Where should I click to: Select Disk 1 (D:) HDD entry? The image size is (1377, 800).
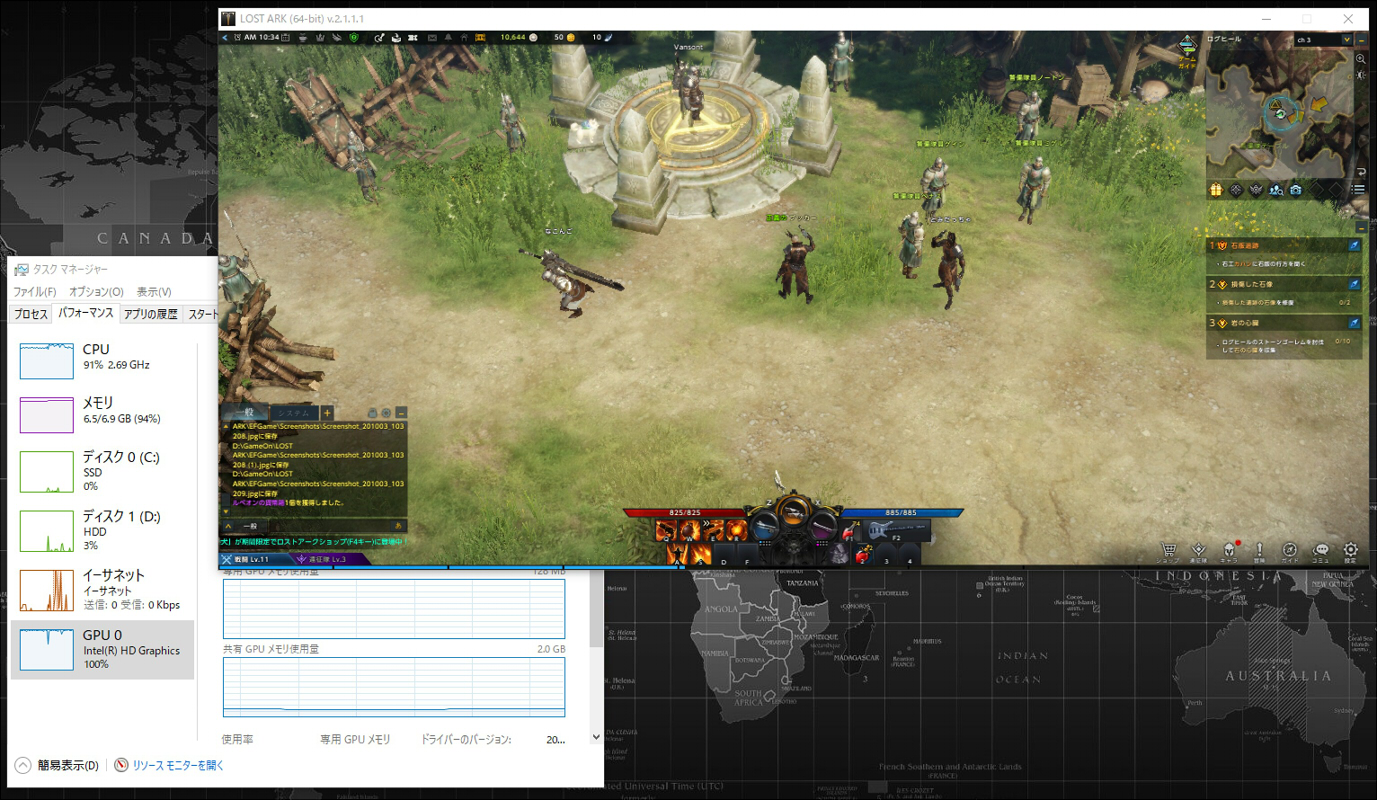(x=103, y=530)
